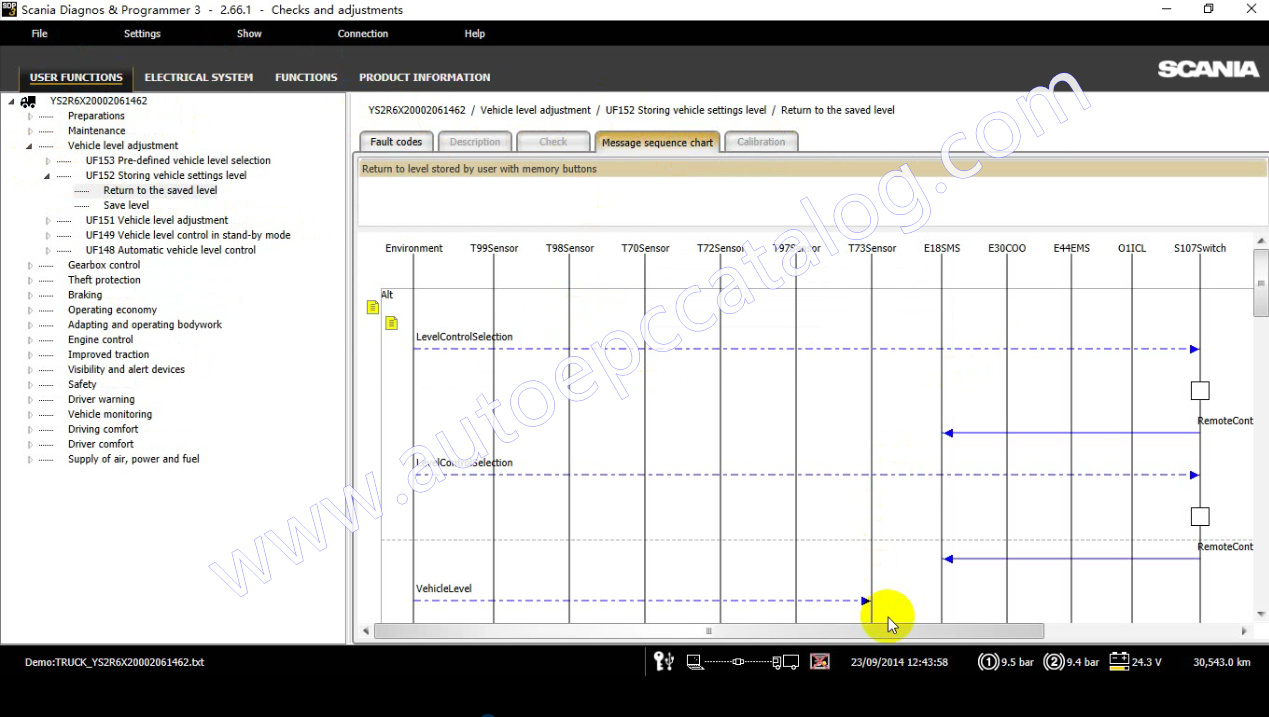Open the Fault codes tab

pyautogui.click(x=396, y=142)
